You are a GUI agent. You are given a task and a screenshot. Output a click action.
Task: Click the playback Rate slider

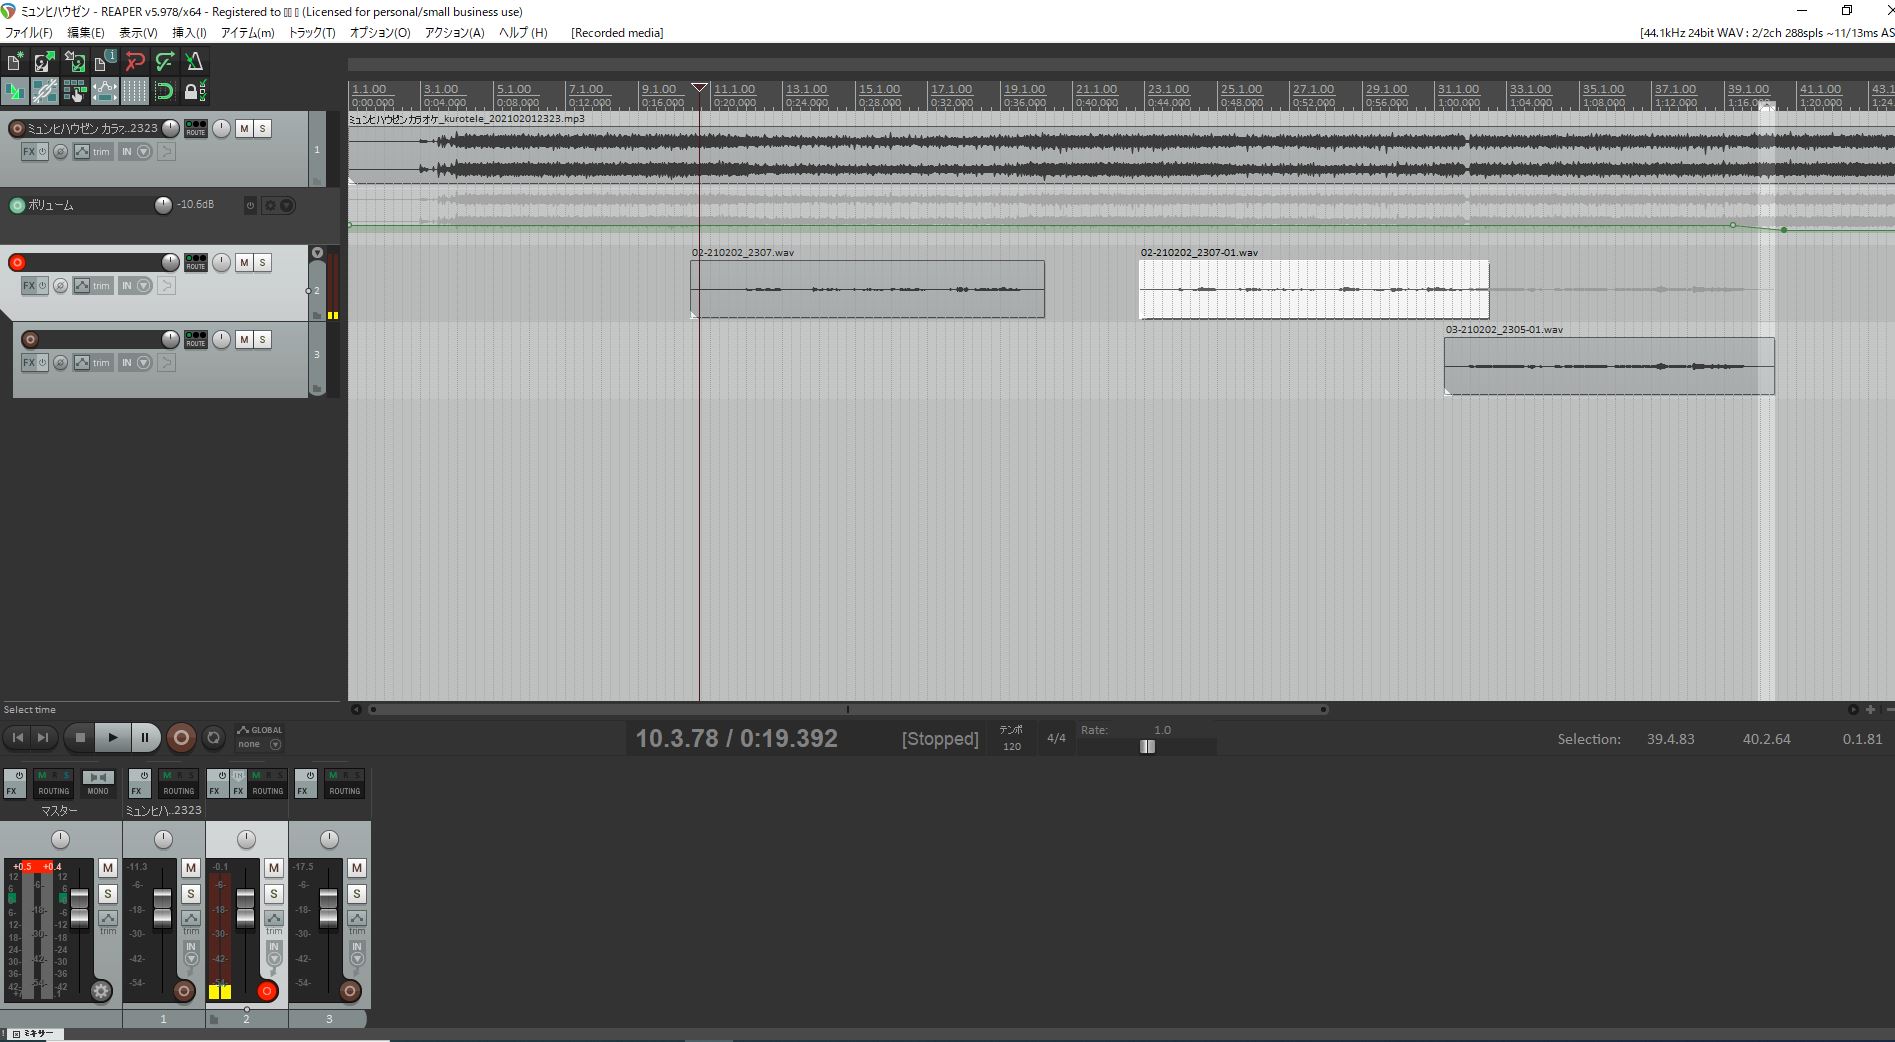(1147, 746)
